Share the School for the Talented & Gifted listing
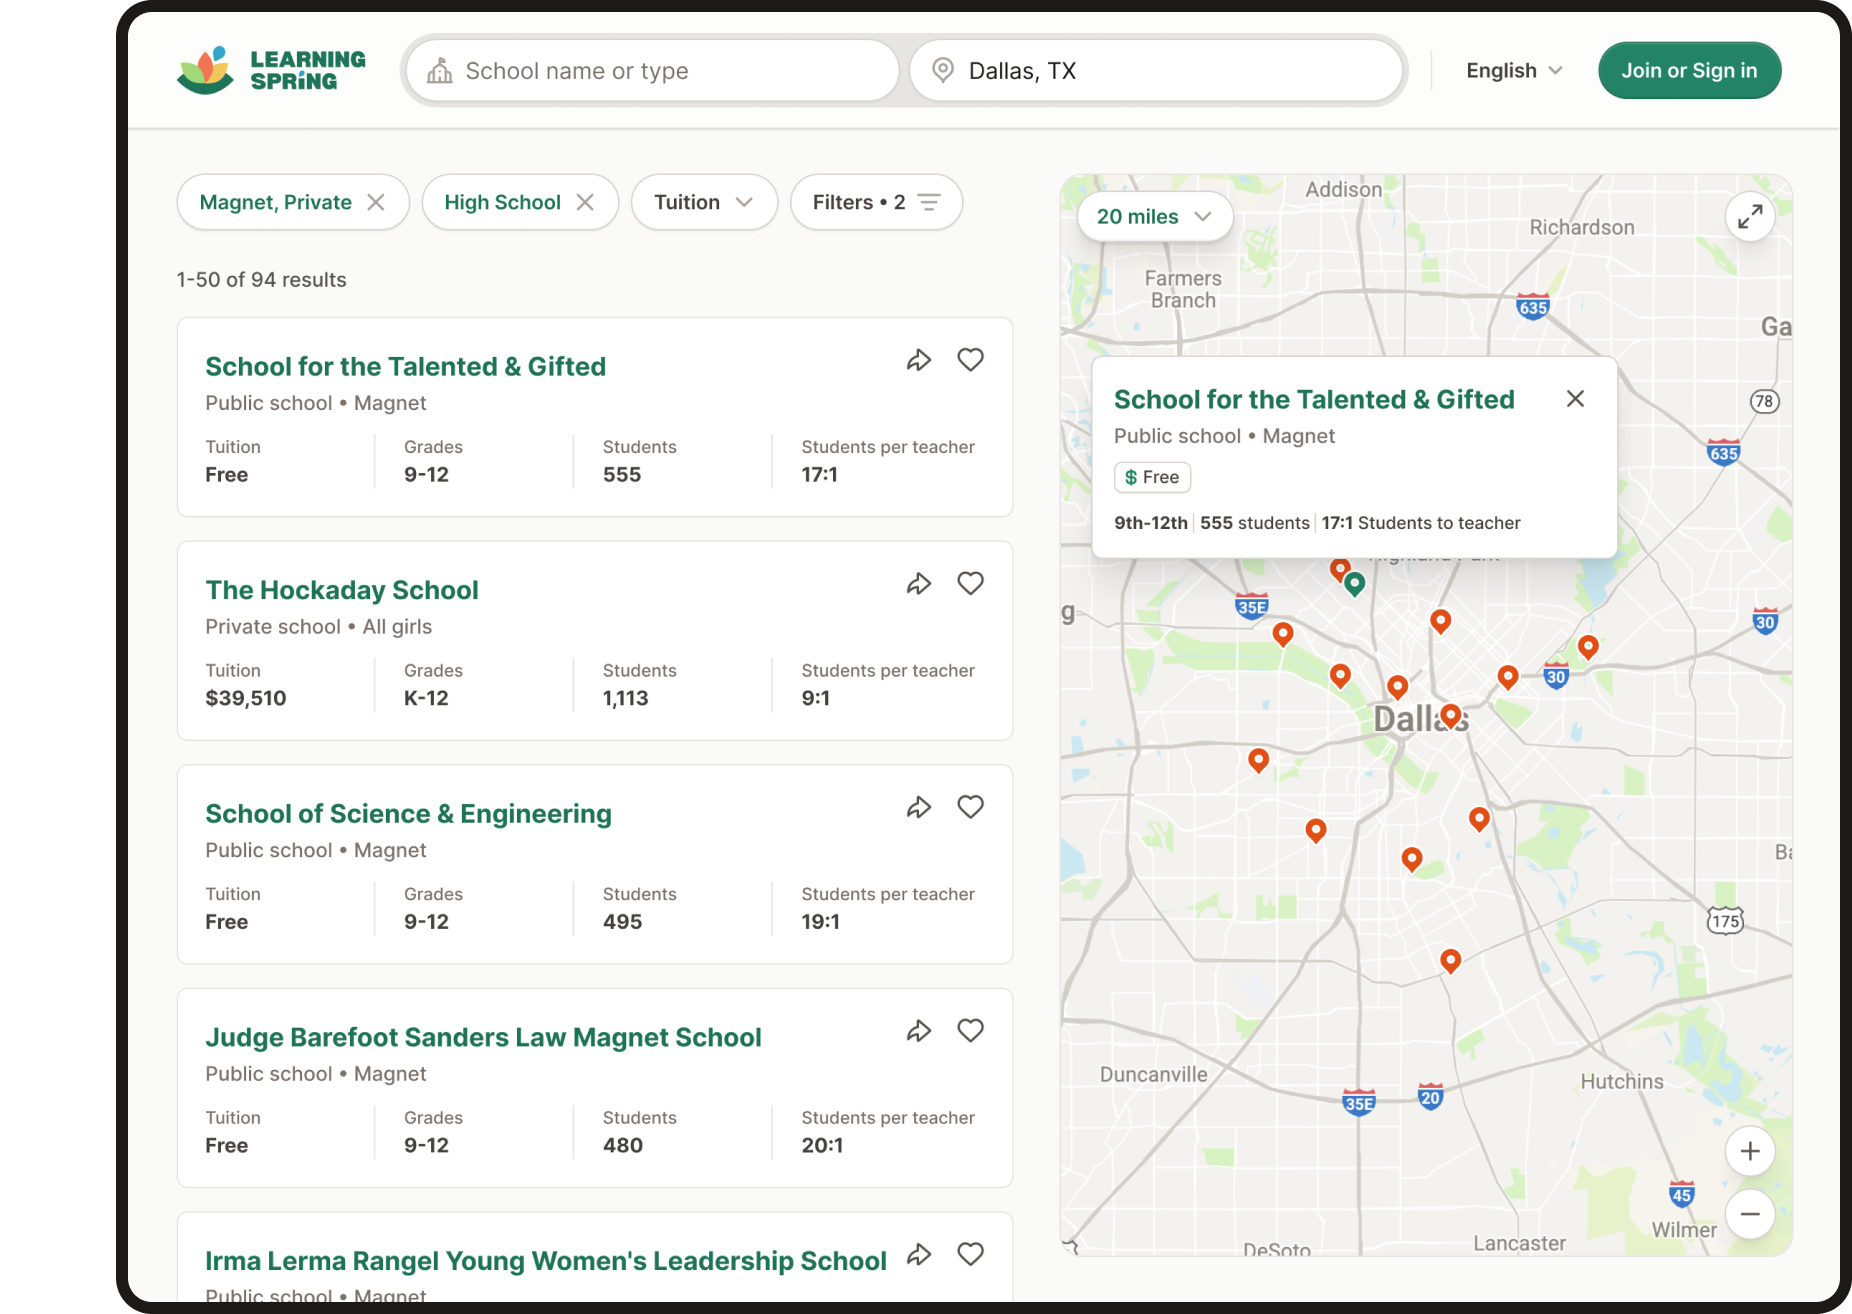The image size is (1852, 1314). coord(918,360)
